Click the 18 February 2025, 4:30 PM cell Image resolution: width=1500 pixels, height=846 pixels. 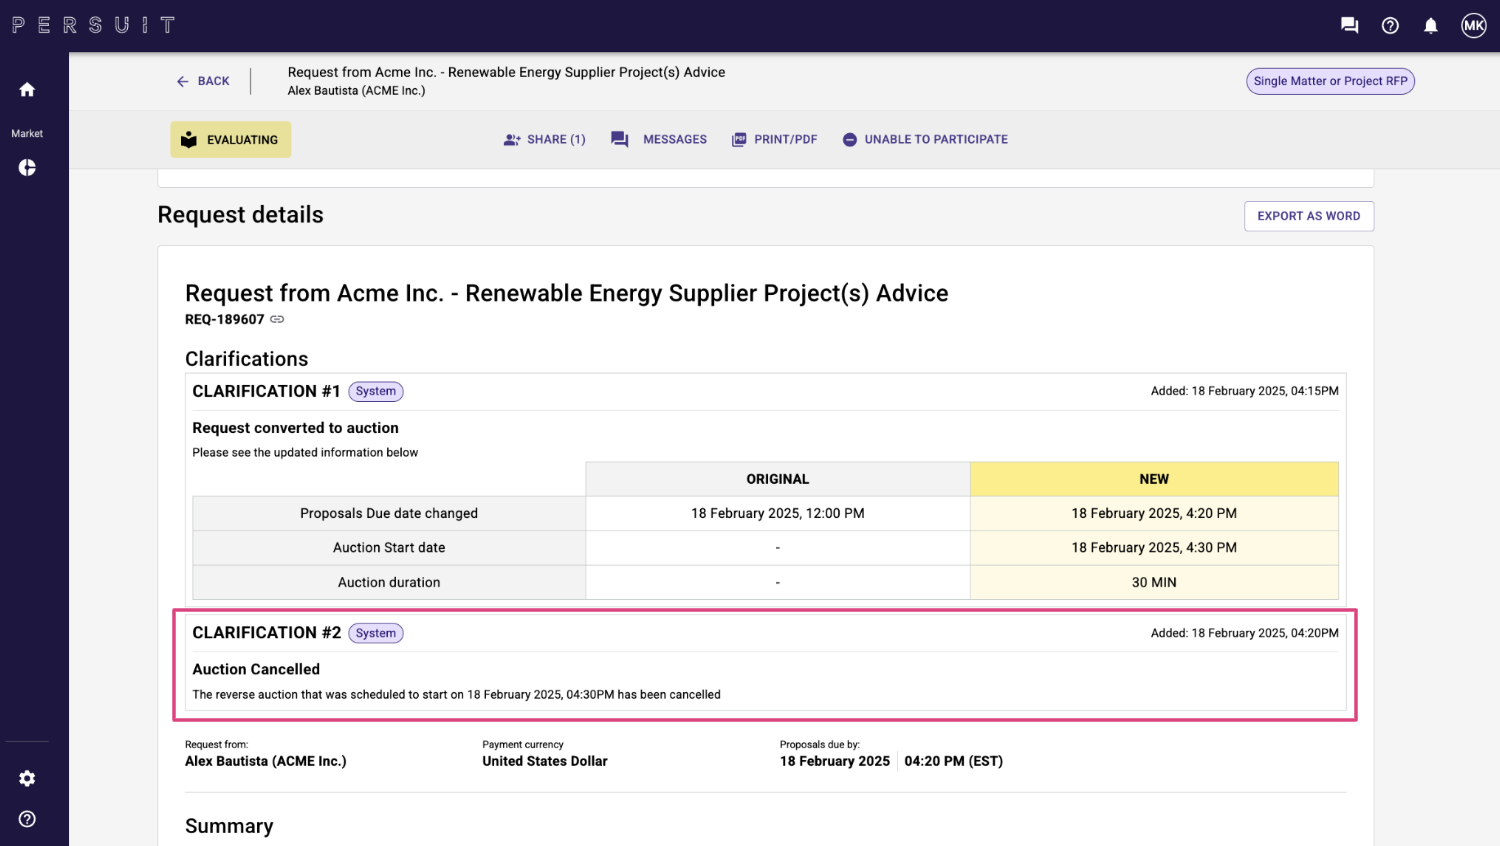pos(1154,548)
